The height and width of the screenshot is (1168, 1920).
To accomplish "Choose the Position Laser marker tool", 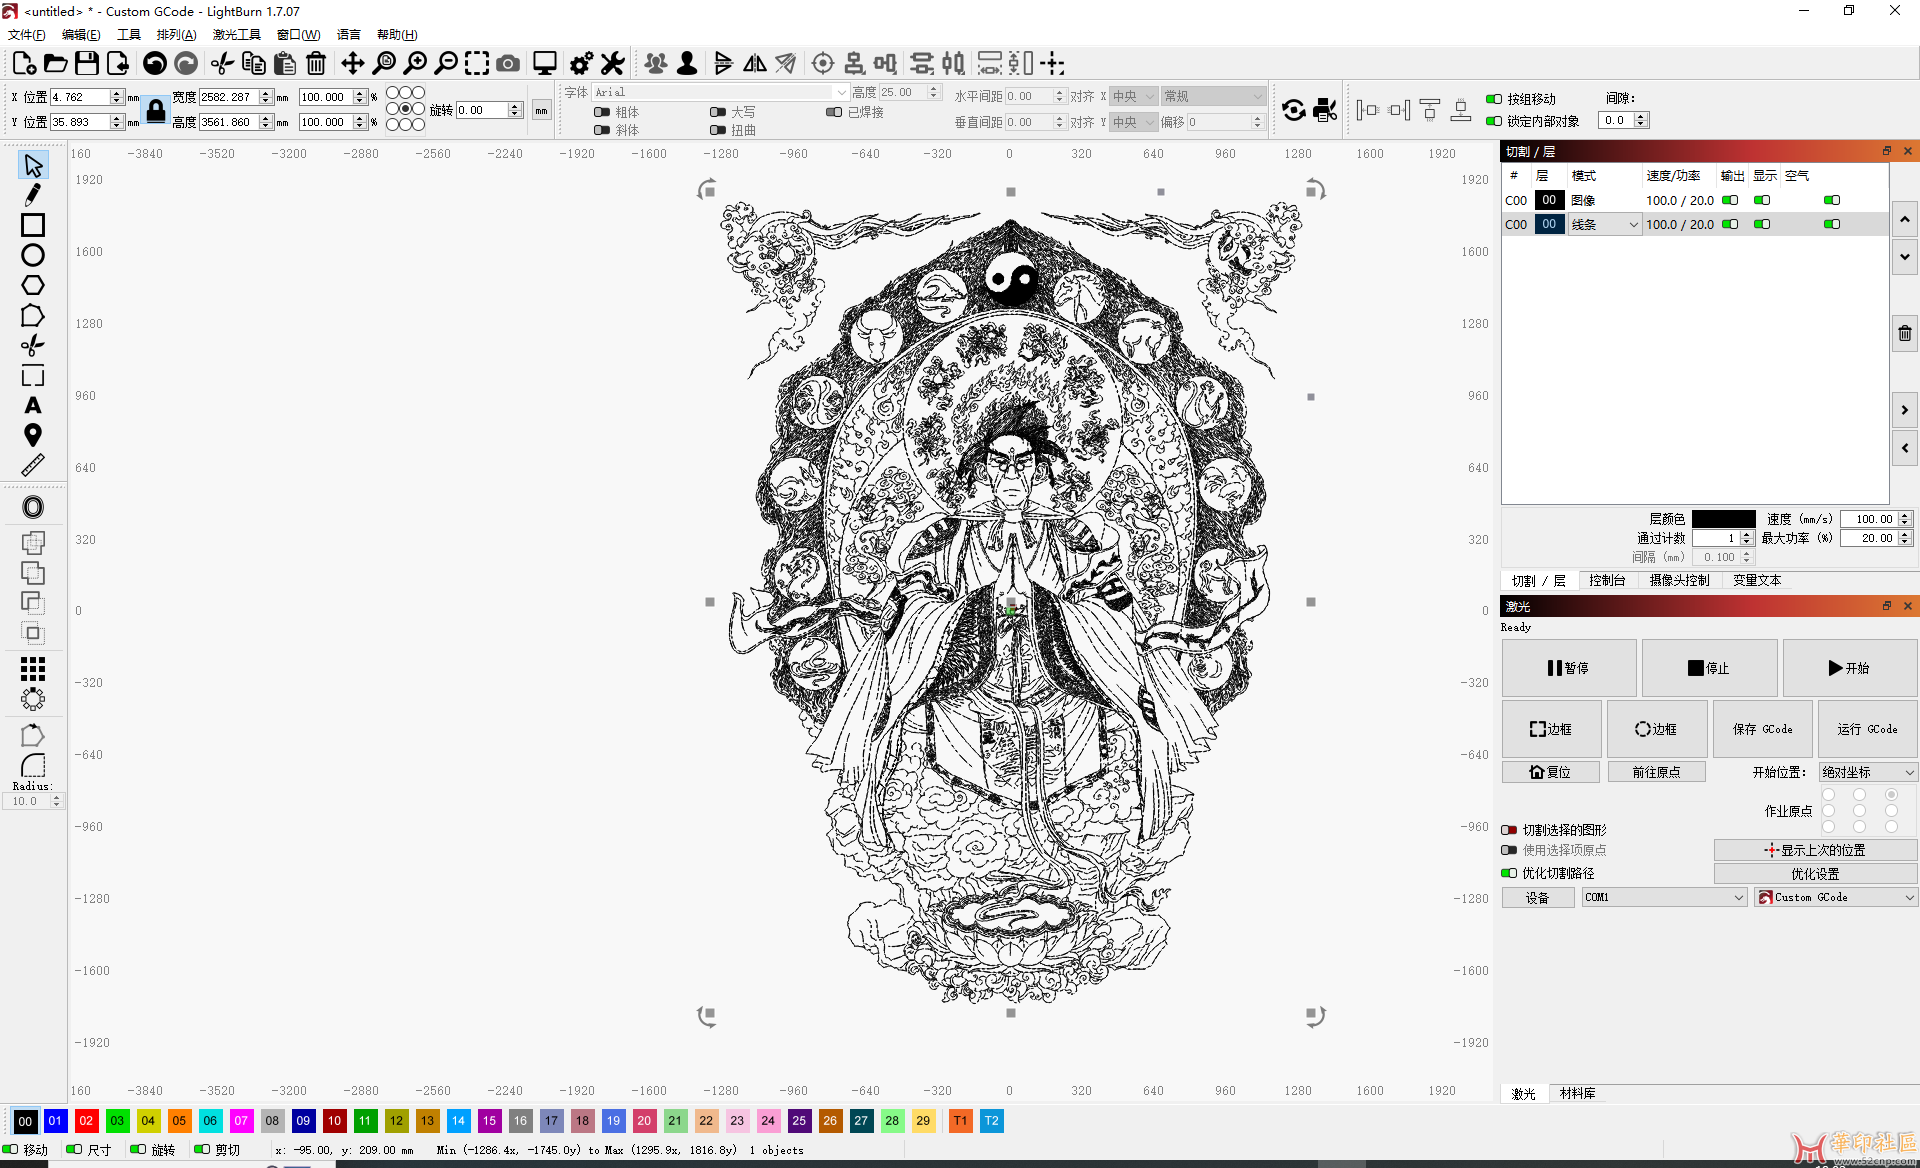I will pos(33,435).
